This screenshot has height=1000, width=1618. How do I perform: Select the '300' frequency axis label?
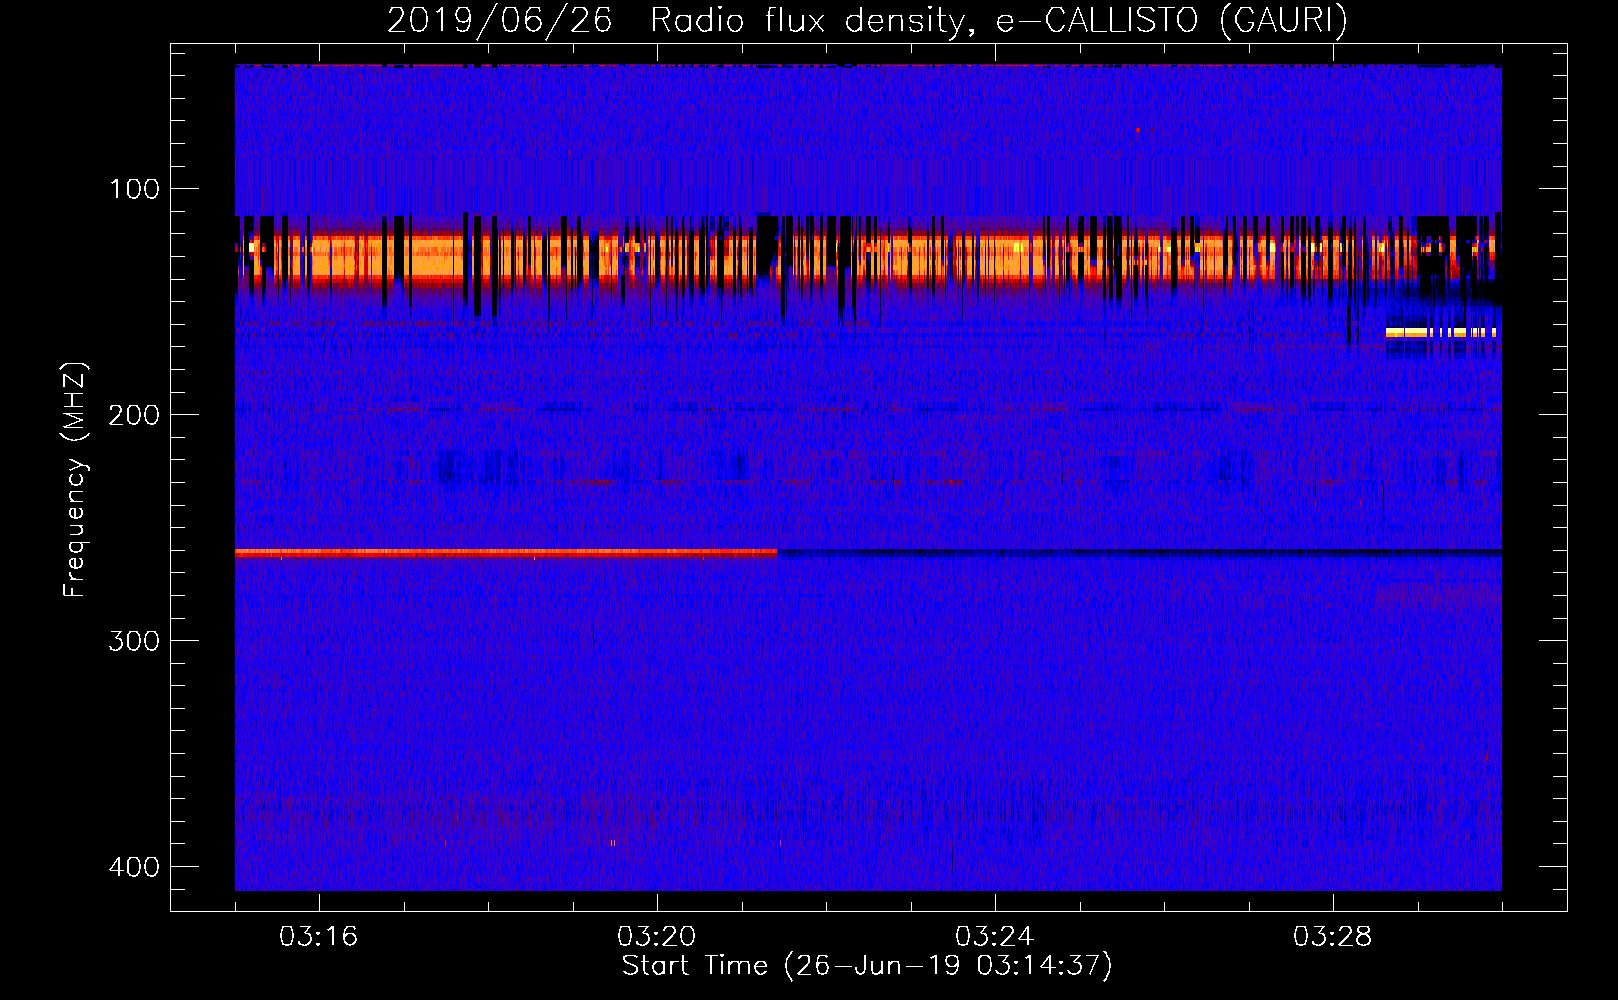(134, 641)
